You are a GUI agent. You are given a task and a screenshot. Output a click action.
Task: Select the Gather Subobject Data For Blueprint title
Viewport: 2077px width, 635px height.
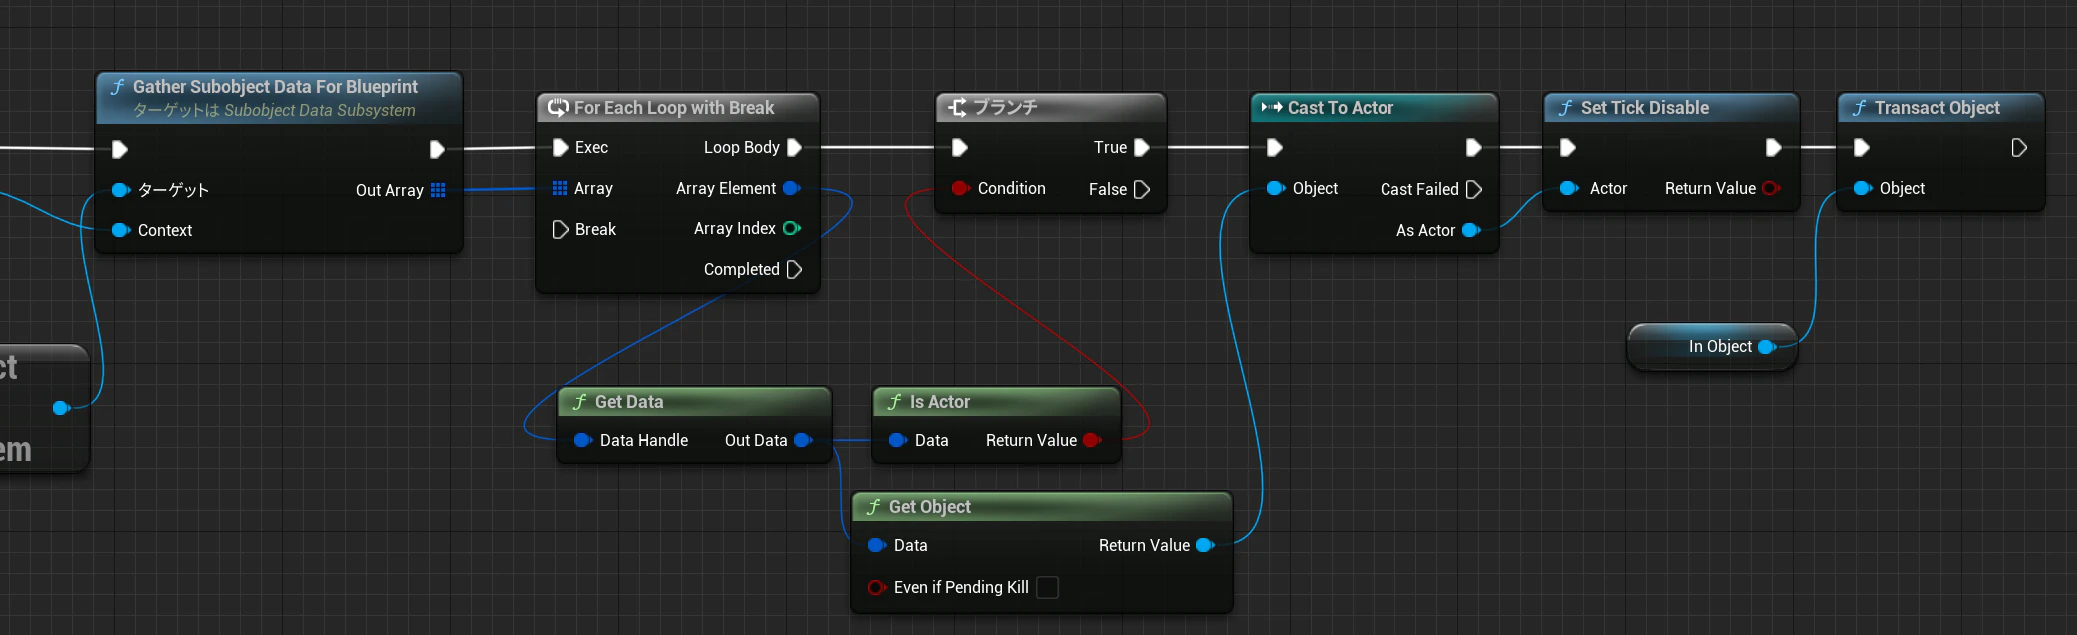[x=275, y=86]
